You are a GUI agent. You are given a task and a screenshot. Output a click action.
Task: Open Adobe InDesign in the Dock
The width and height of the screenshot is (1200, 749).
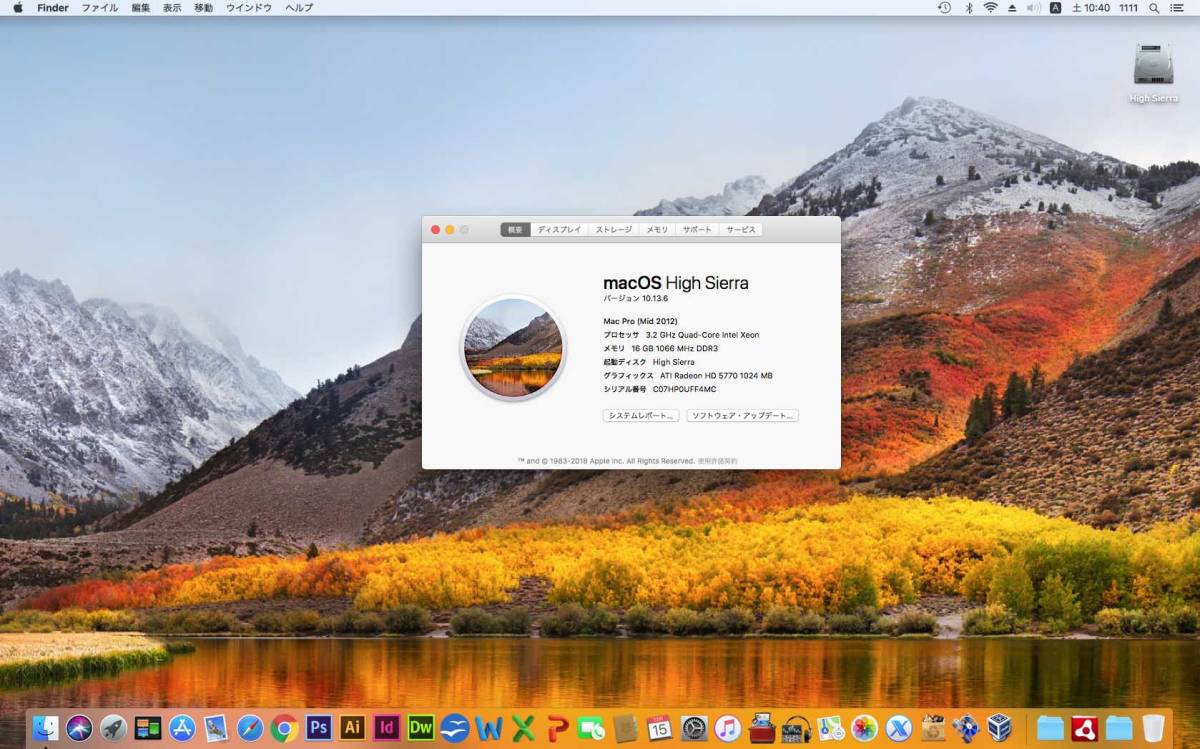coord(386,728)
